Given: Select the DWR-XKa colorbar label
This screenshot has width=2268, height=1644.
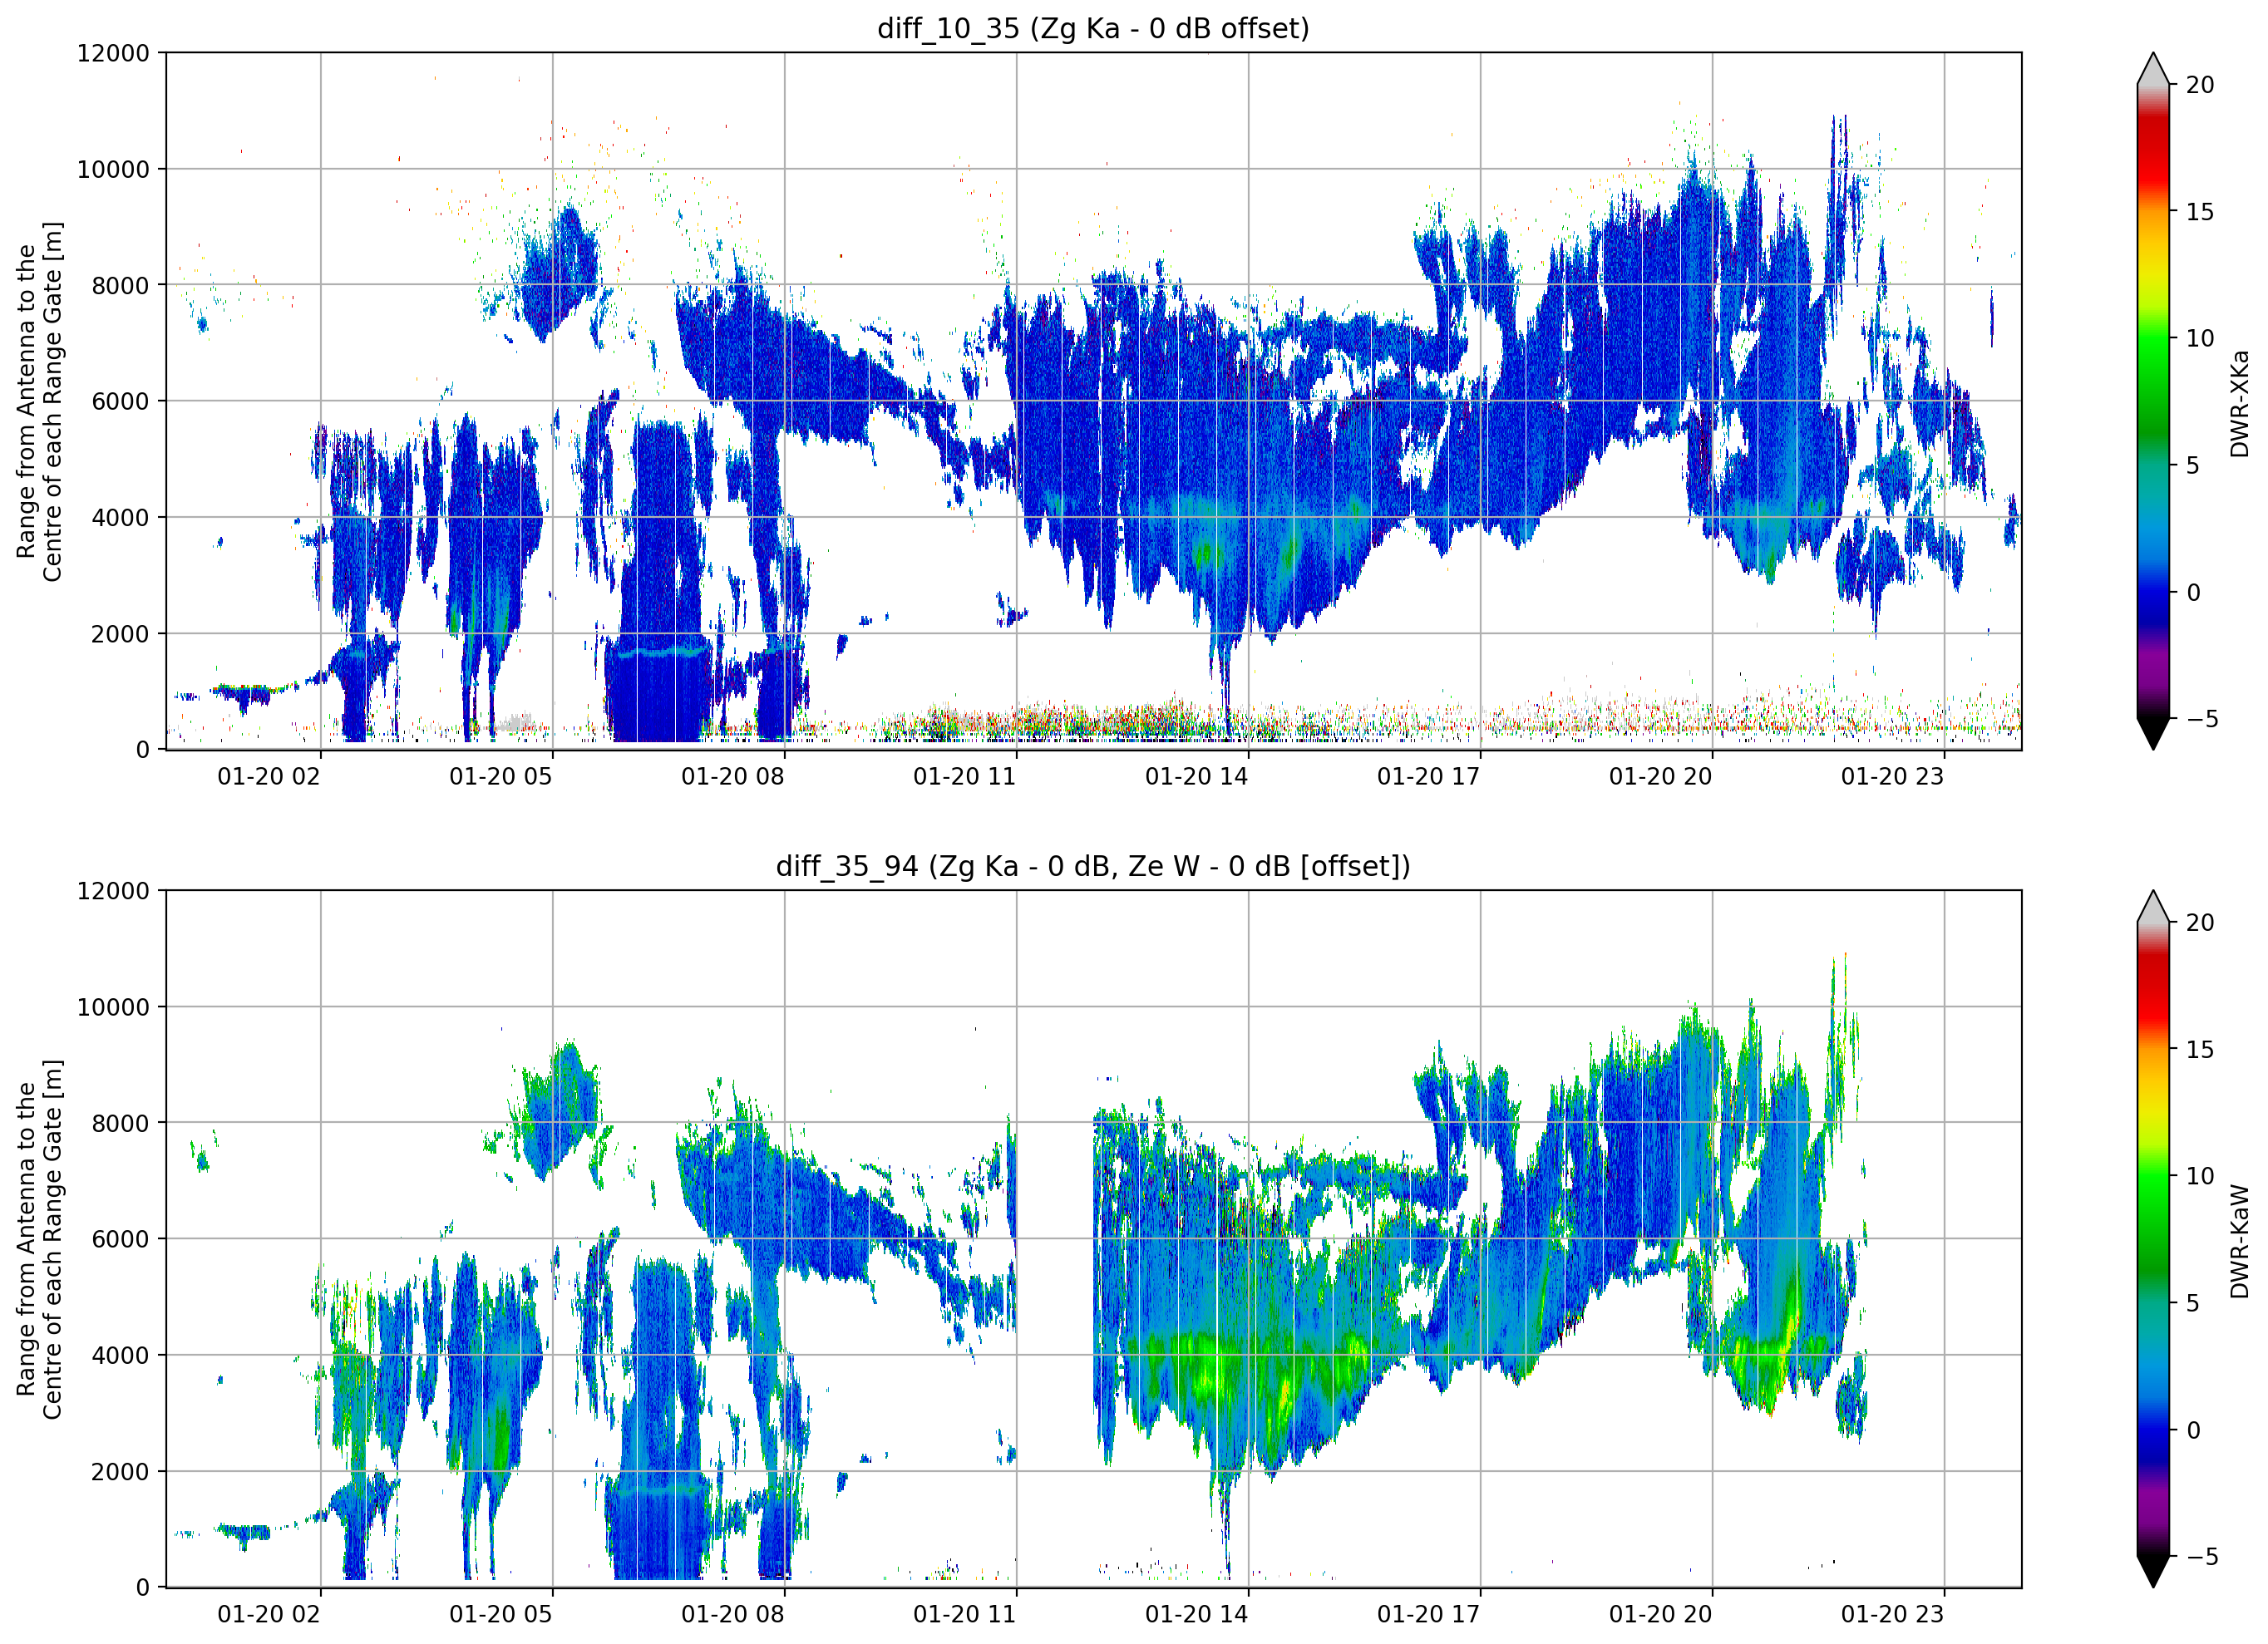Looking at the screenshot, I should point(2239,403).
